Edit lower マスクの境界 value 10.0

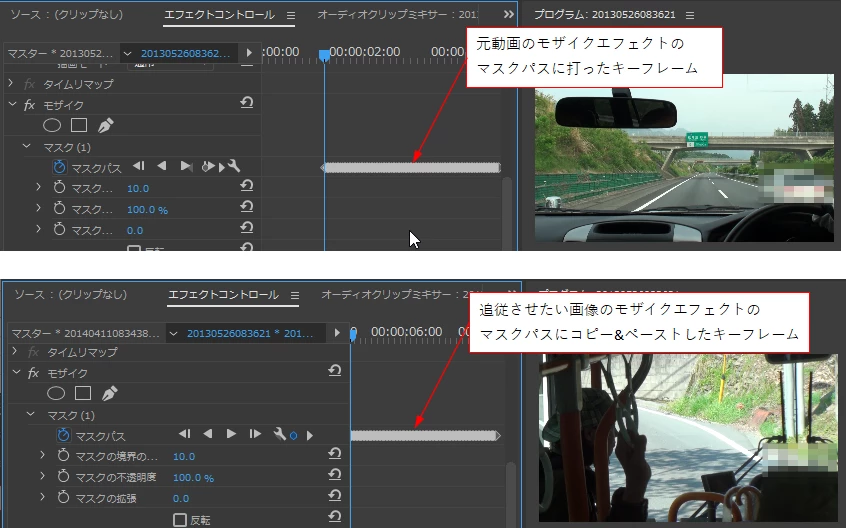[x=184, y=457]
